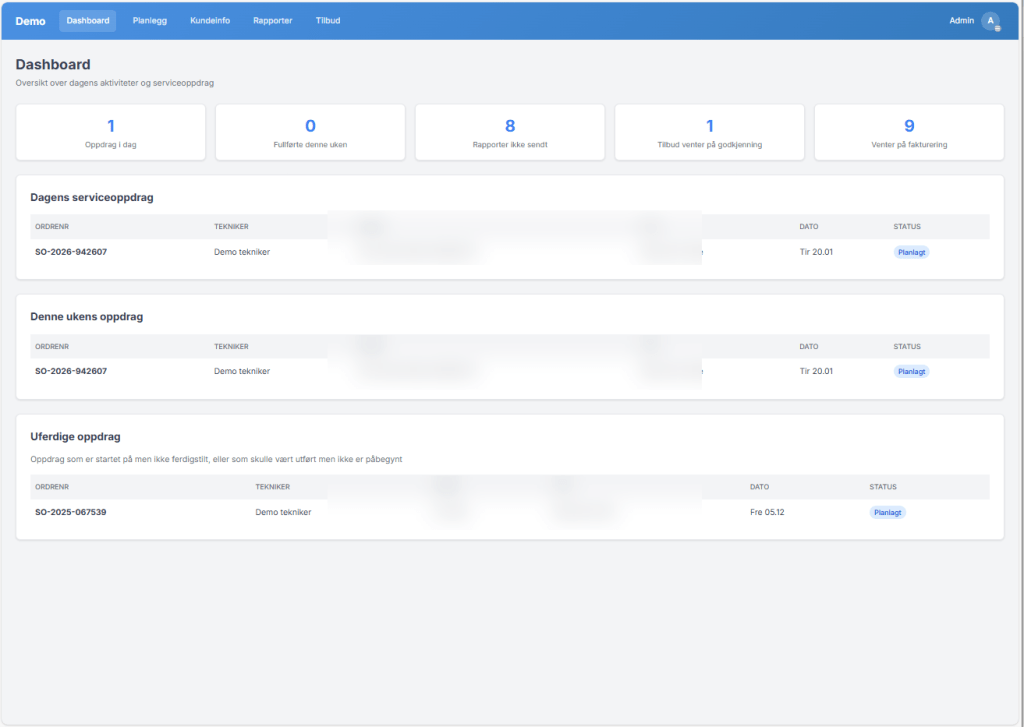
Task: Select the Dashboard navigation tab
Action: pos(88,21)
